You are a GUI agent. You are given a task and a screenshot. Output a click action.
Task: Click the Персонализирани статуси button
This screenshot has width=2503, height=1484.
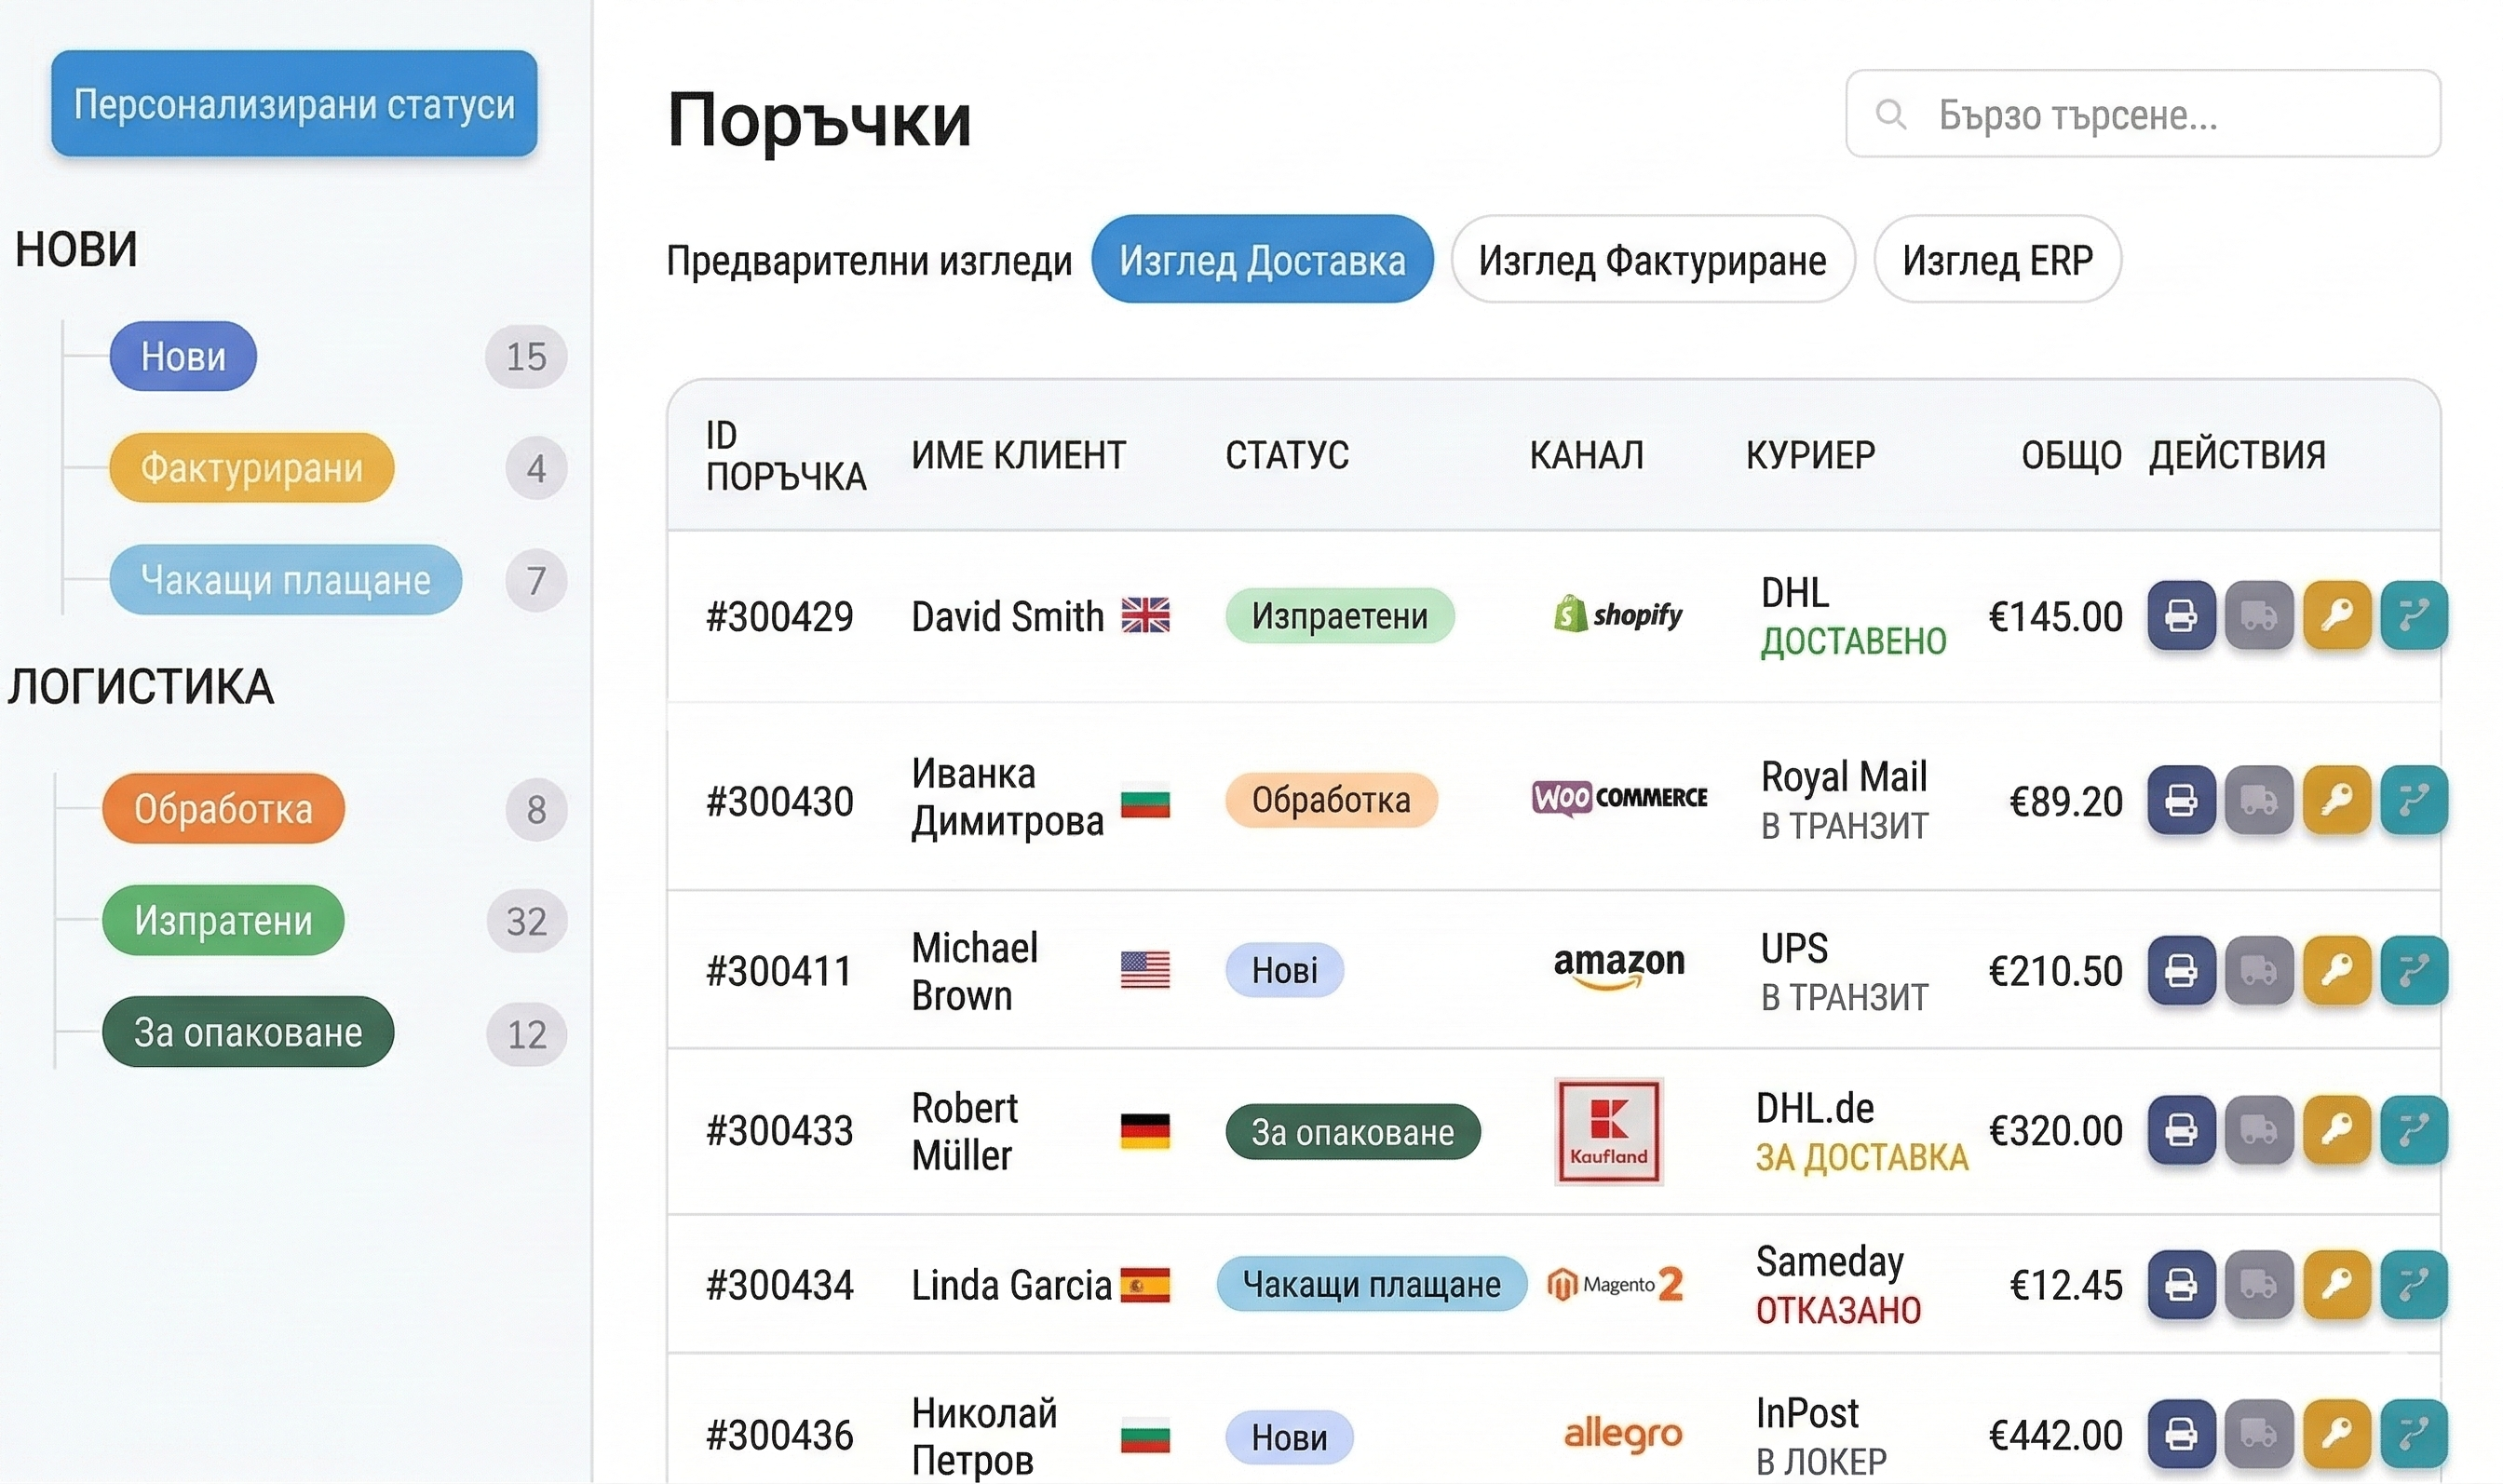[294, 104]
